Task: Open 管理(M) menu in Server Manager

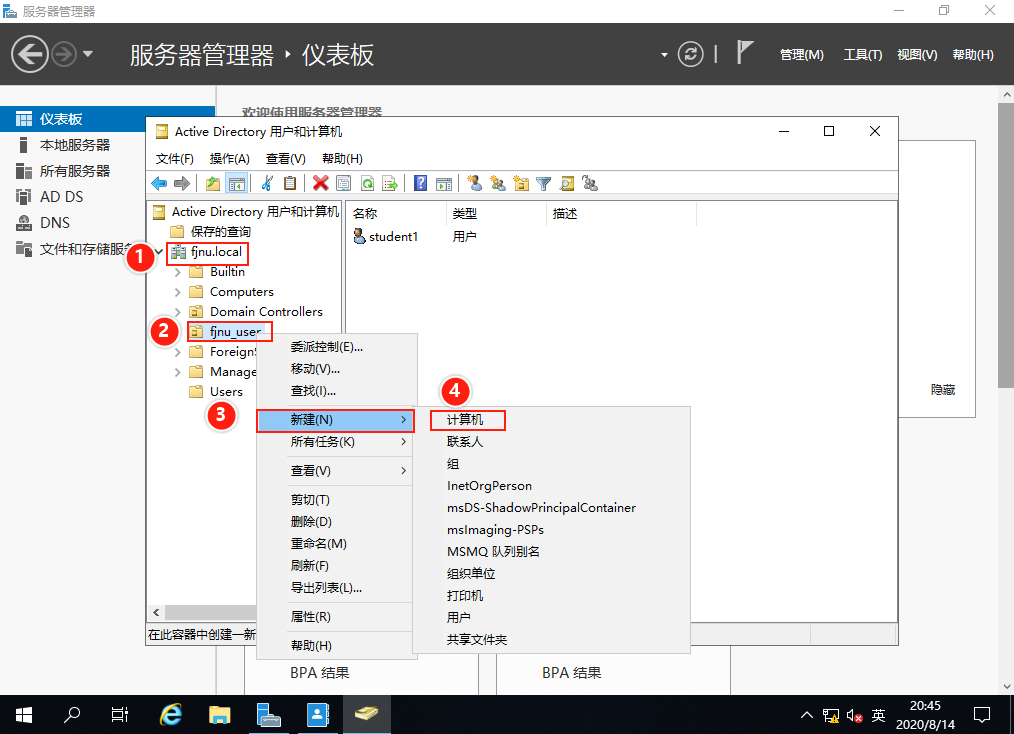Action: (x=801, y=55)
